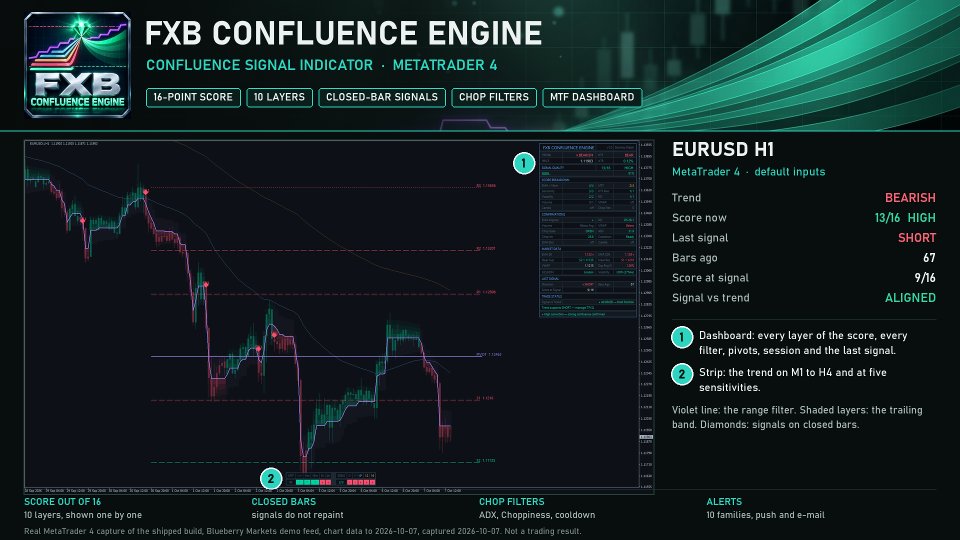Click the EURUSD H1 heading

coord(723,149)
